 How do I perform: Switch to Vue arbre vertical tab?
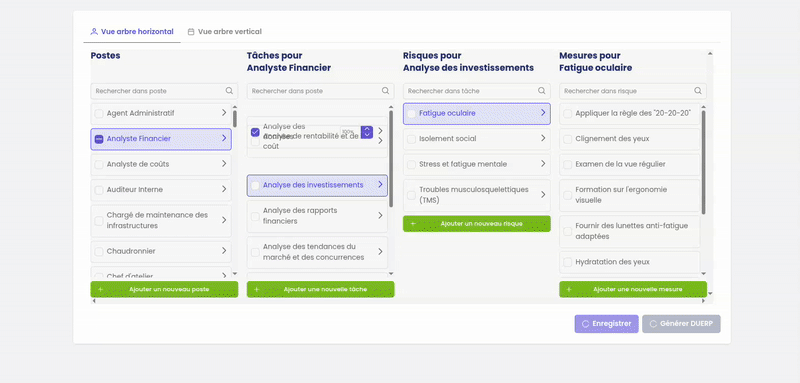point(224,32)
